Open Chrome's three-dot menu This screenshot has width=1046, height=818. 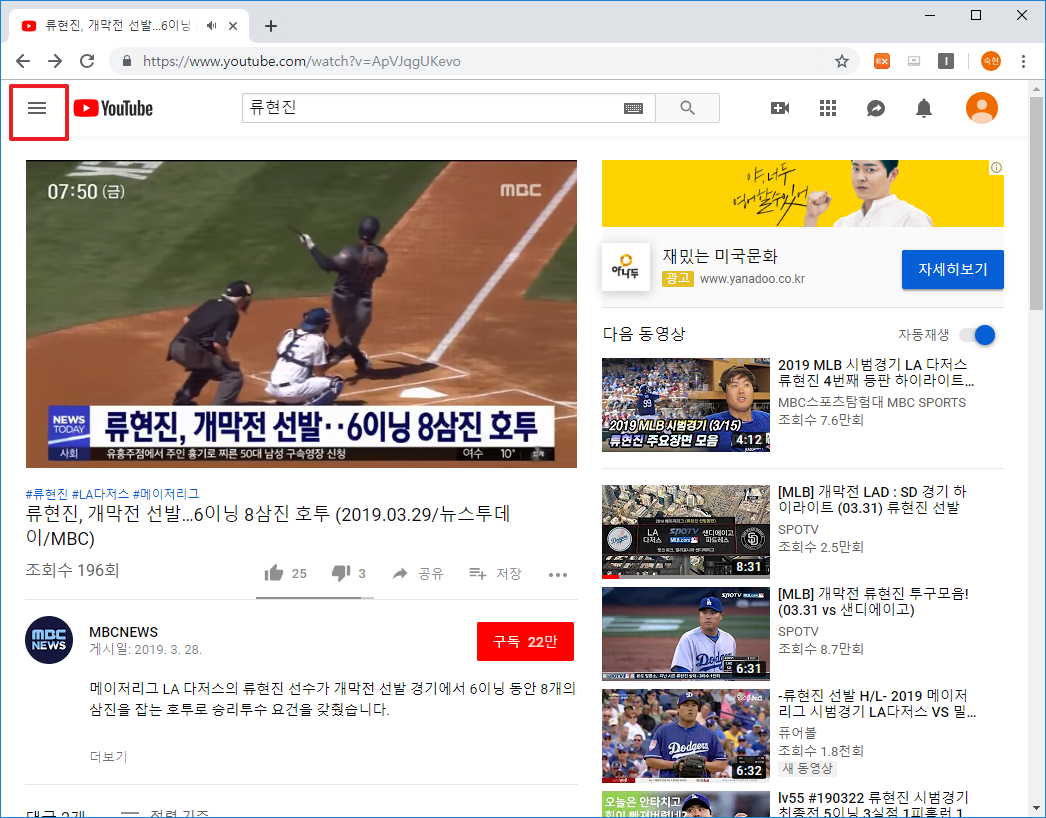point(1023,61)
